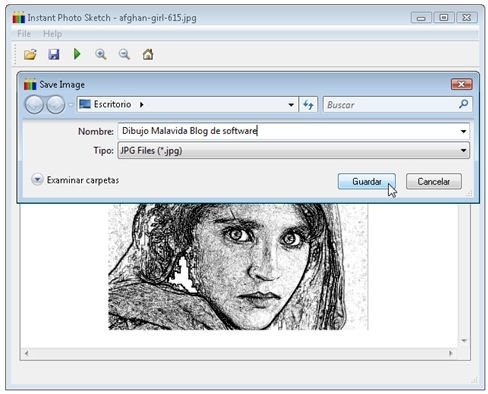Refresh the Escritorio folder location
Viewport: 488px width, 394px height.
tap(308, 105)
